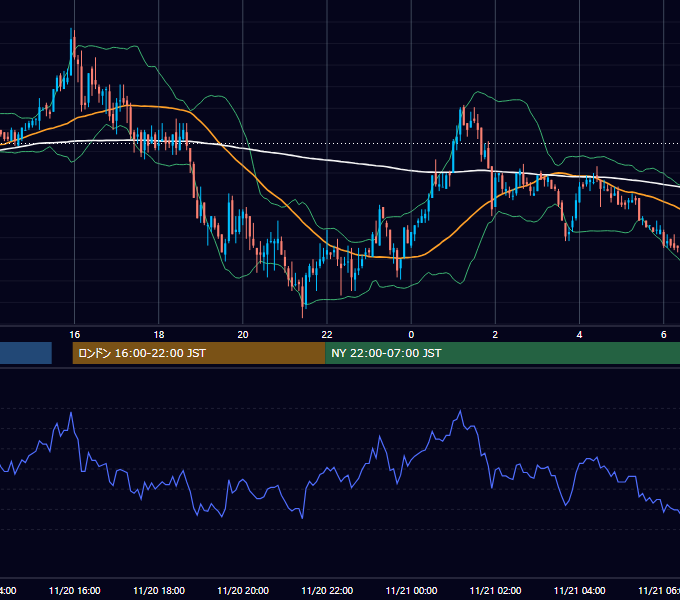Click the 11/20 20:00 date label
The width and height of the screenshot is (680, 600).
243,590
